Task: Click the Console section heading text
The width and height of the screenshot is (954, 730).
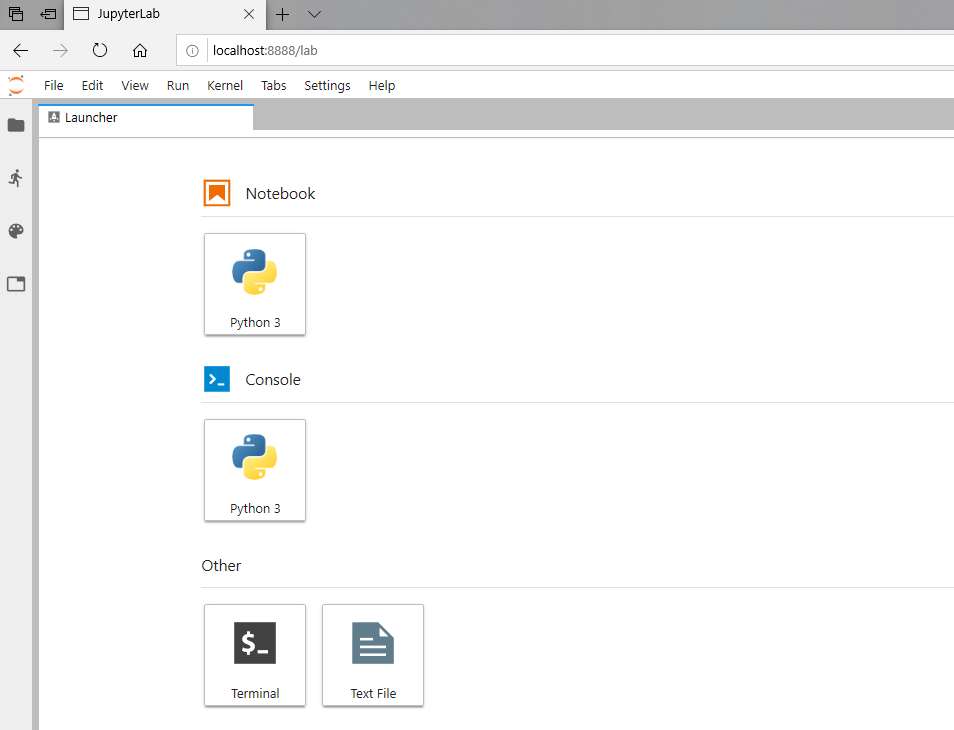Action: pos(273,380)
